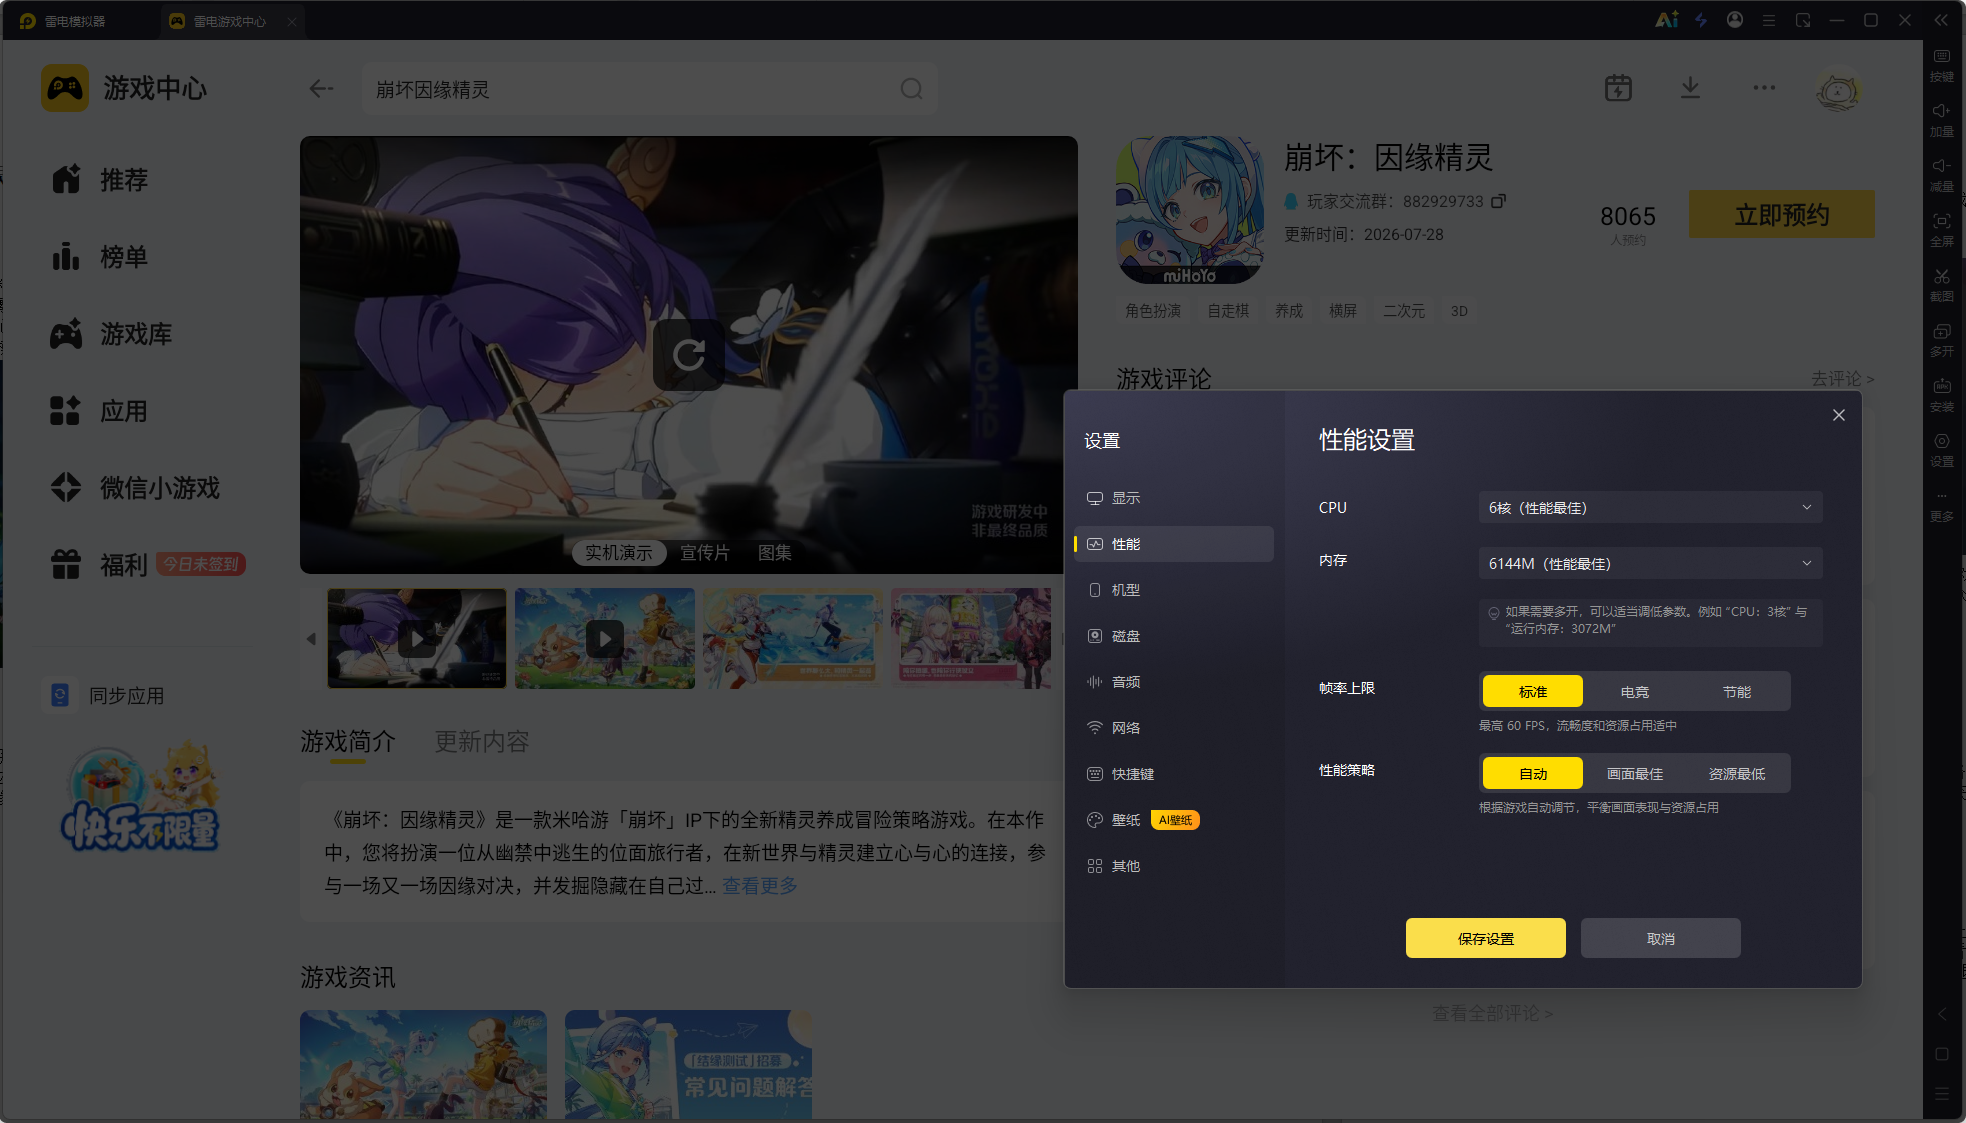Enter fullscreen via the 全屏 icon

pyautogui.click(x=1942, y=229)
